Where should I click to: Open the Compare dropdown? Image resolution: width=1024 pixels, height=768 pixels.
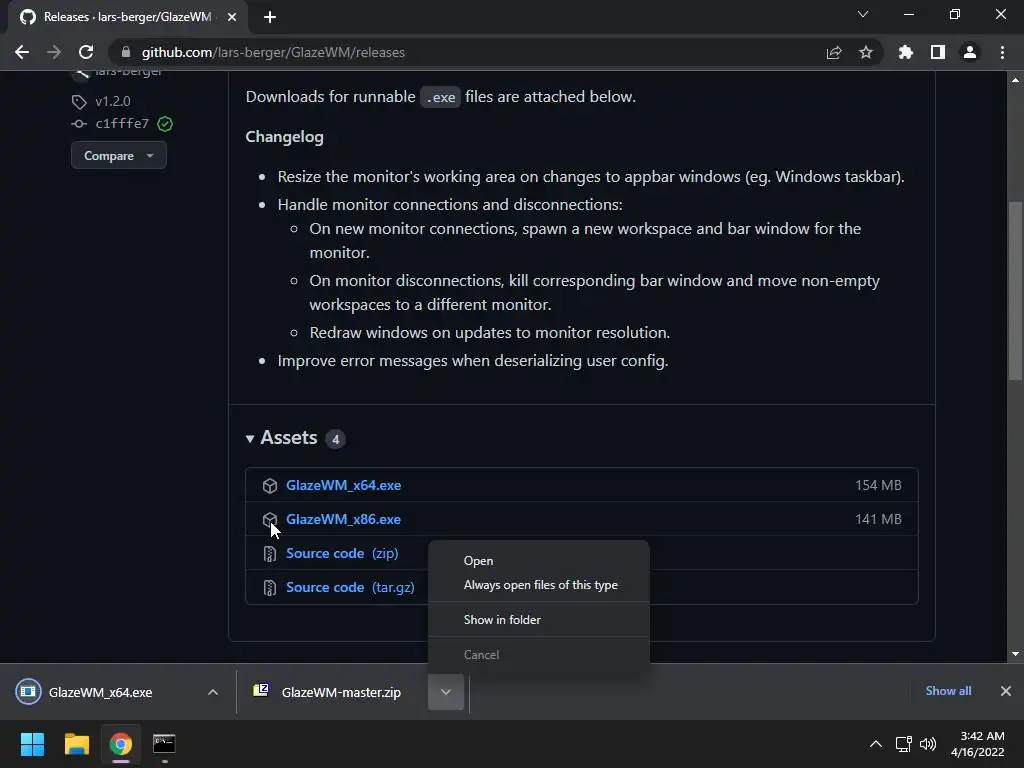pos(119,155)
